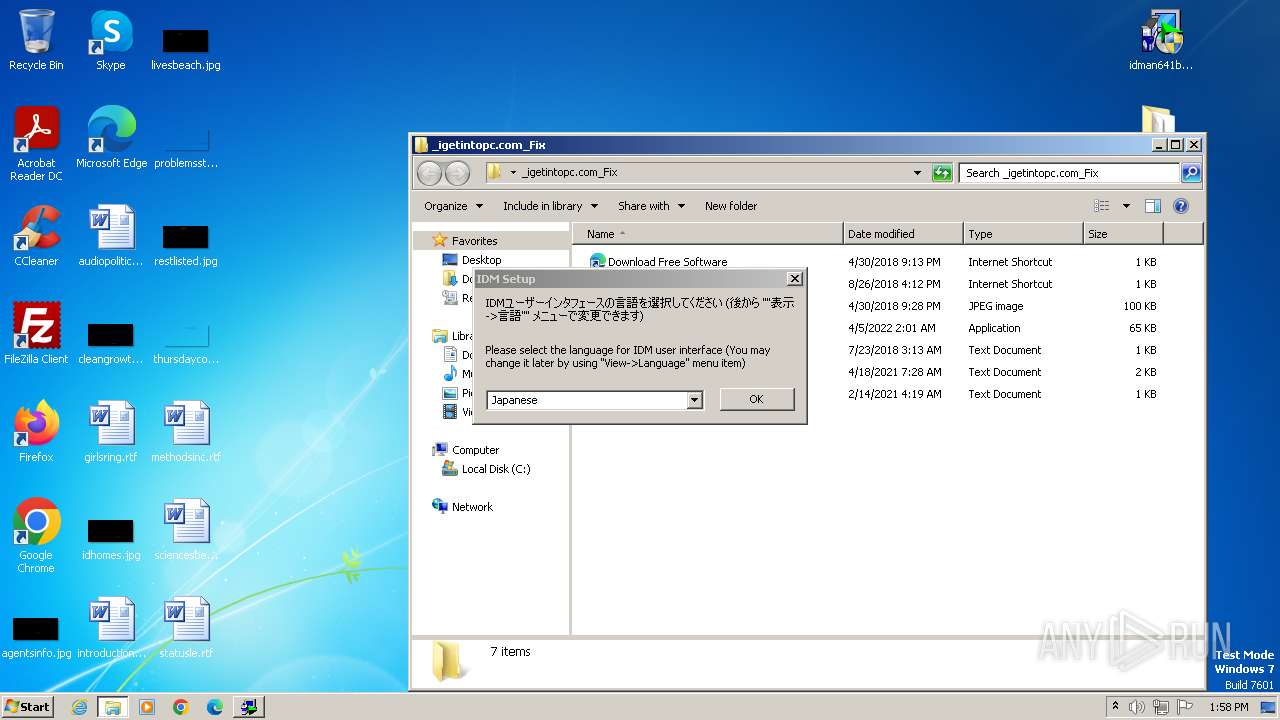Show hidden system tray icons
1280x720 pixels.
pos(1115,707)
